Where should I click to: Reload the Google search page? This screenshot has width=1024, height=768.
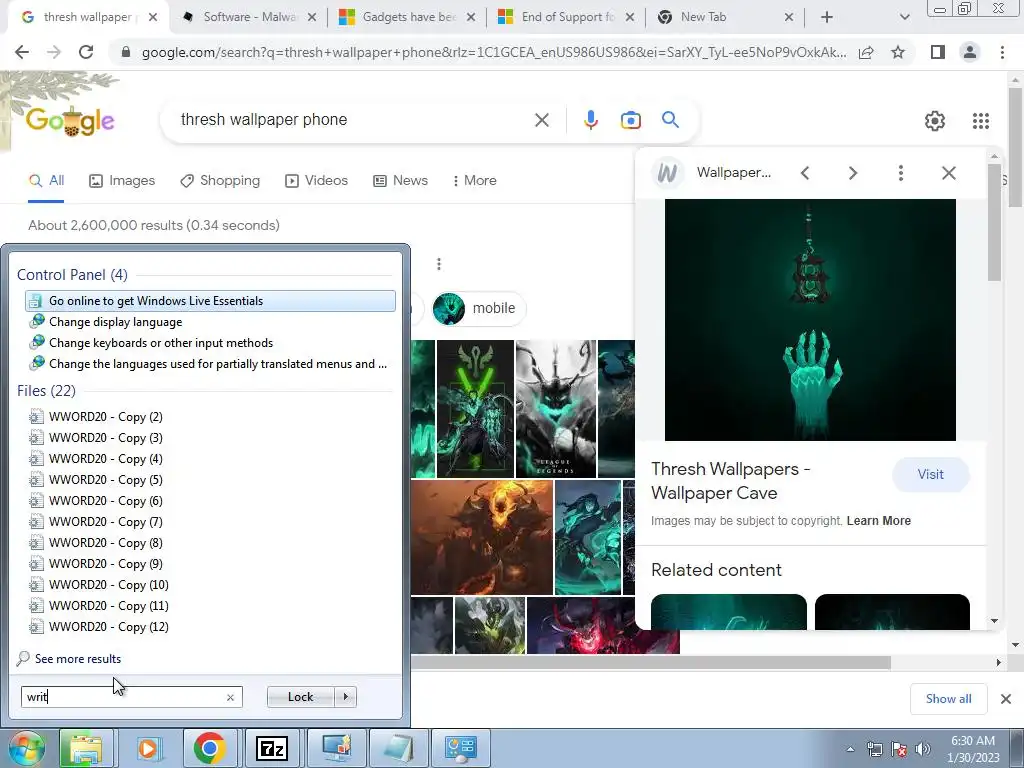(86, 52)
